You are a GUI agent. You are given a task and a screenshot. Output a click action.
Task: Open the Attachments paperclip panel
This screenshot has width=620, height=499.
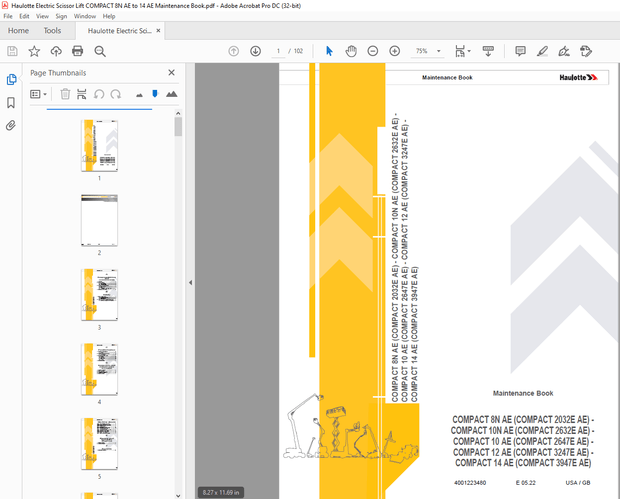11,126
